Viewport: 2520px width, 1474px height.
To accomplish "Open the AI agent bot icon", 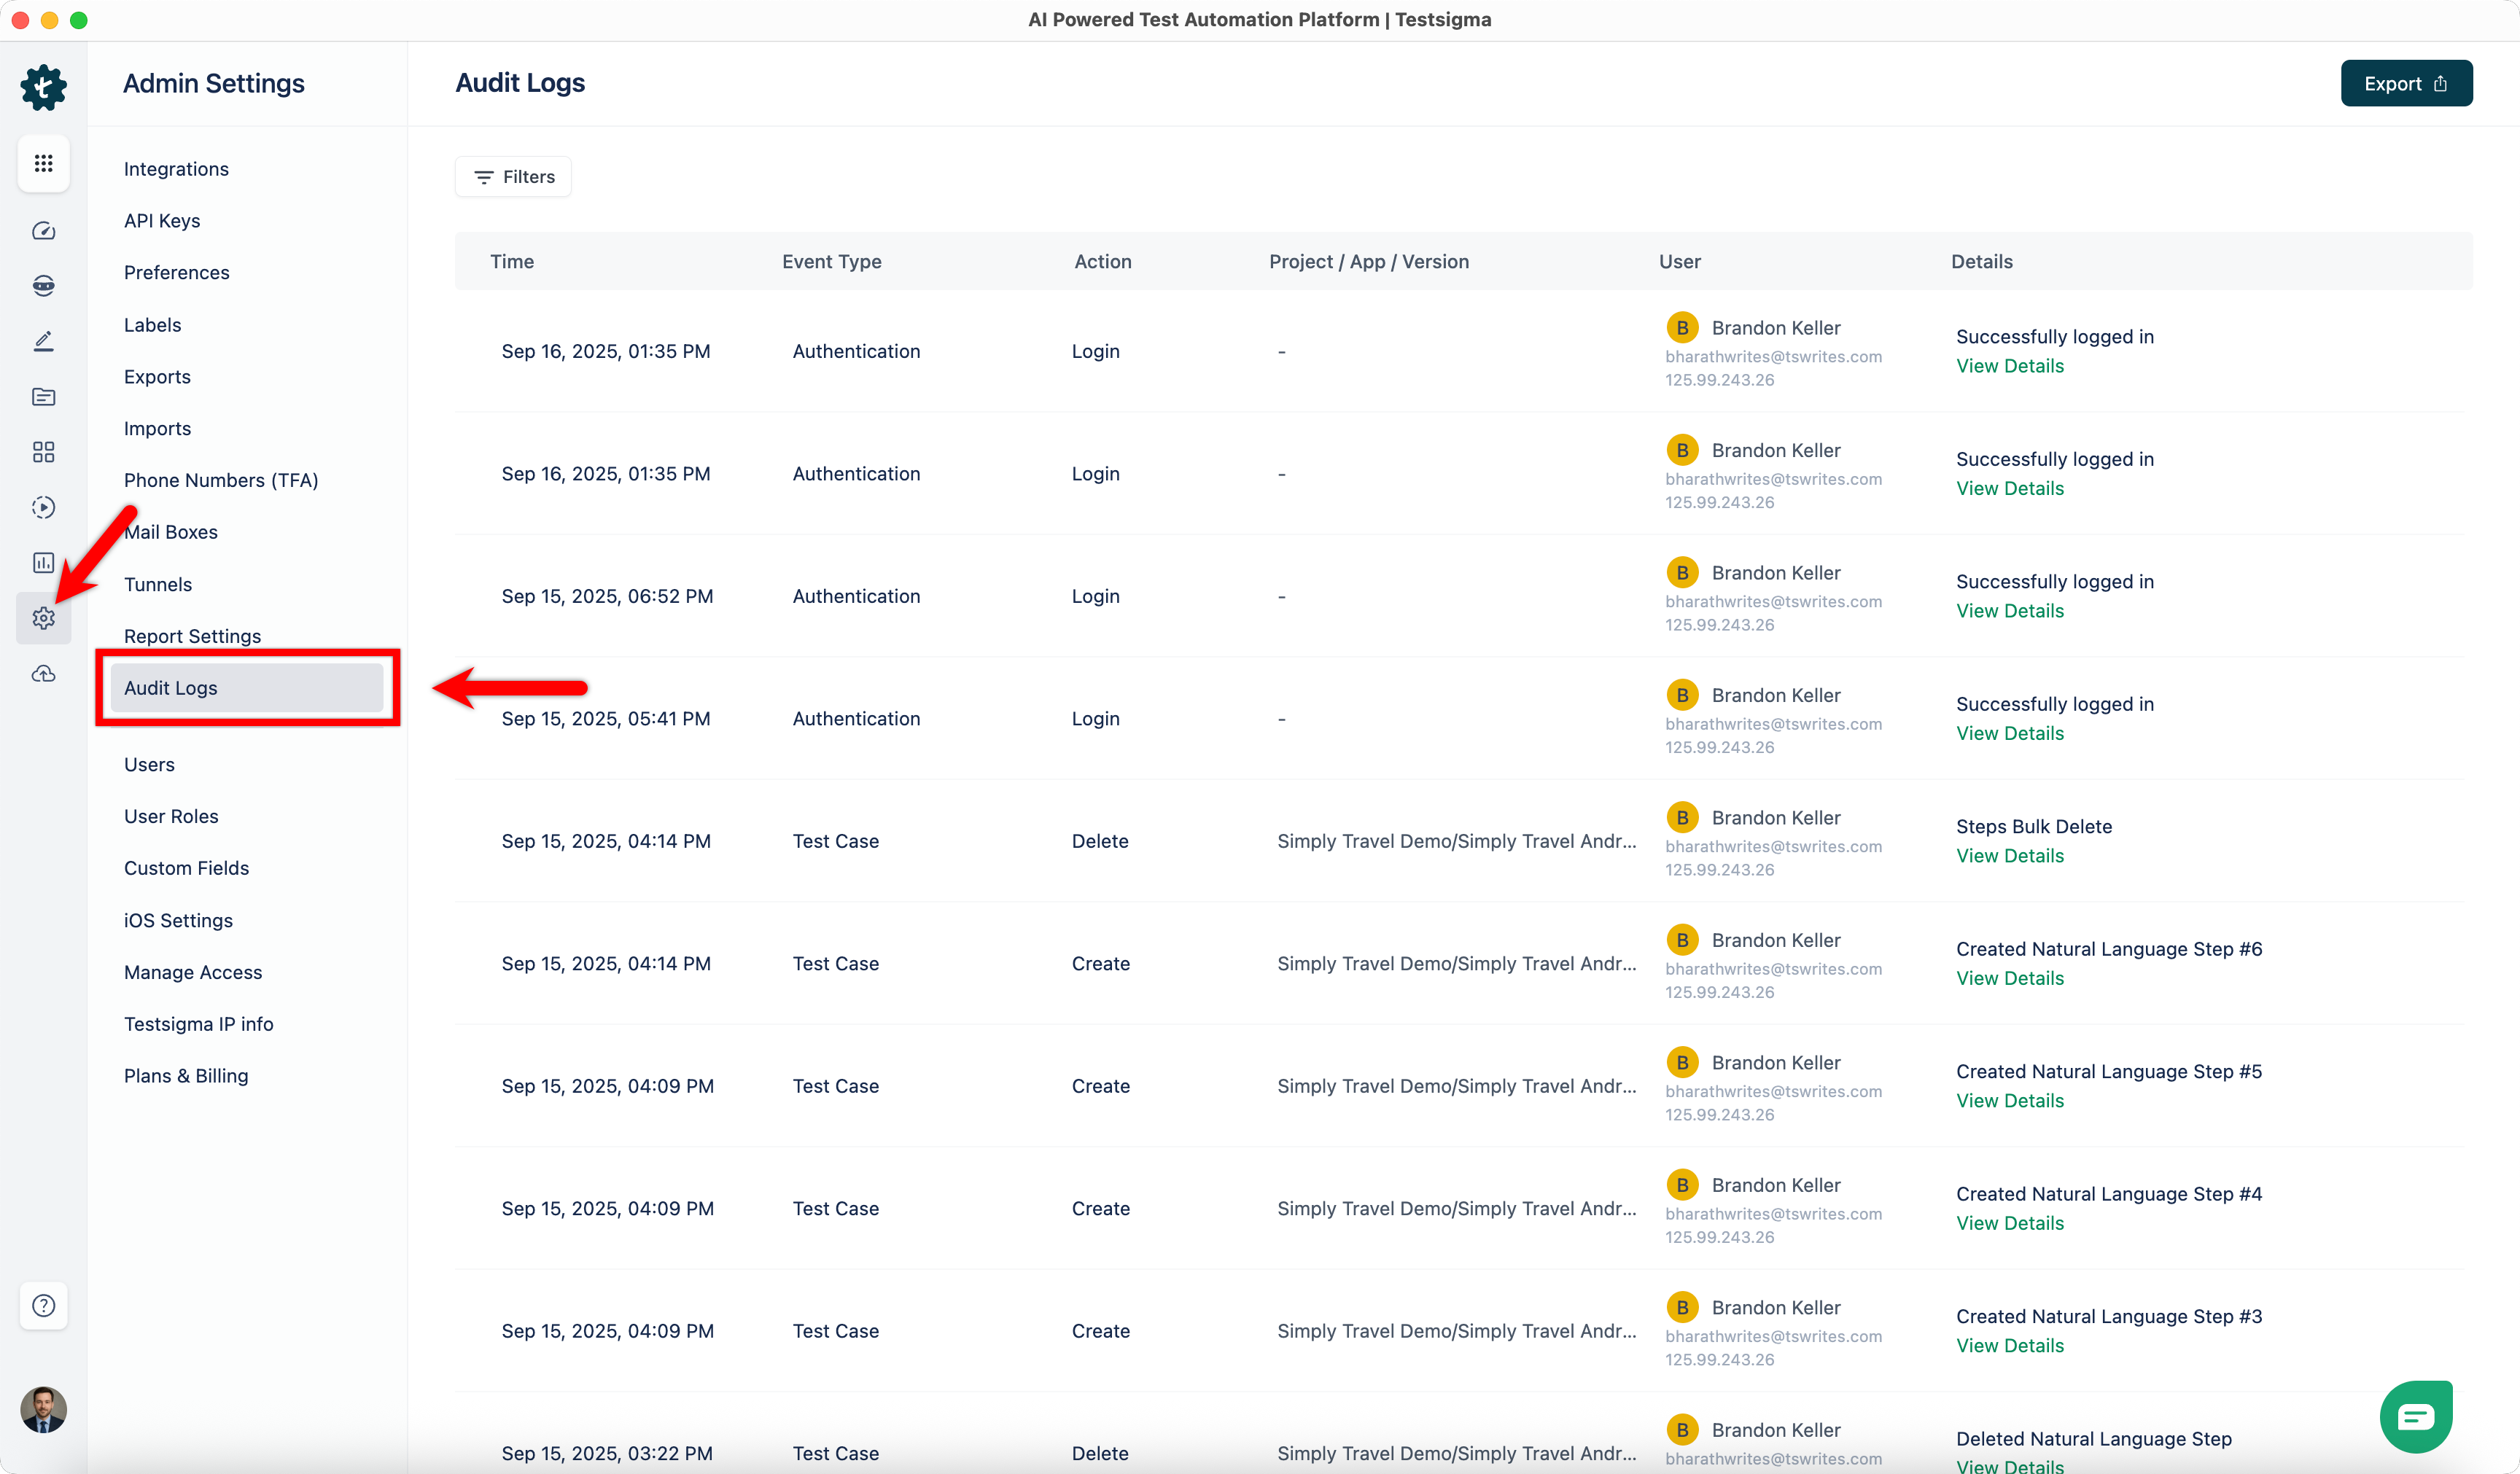I will (43, 285).
